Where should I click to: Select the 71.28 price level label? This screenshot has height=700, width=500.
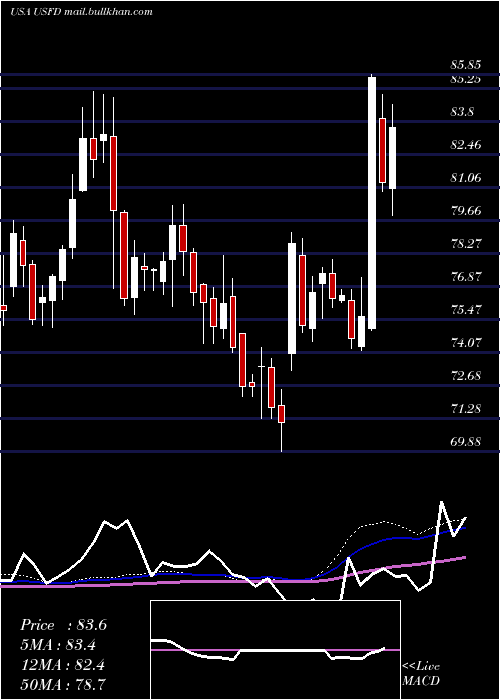[x=466, y=408]
